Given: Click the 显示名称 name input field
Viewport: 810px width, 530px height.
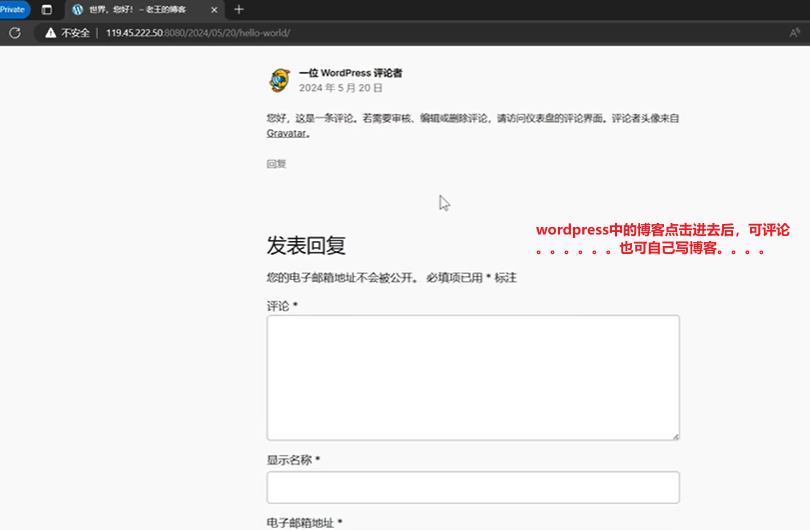Looking at the screenshot, I should coord(473,487).
